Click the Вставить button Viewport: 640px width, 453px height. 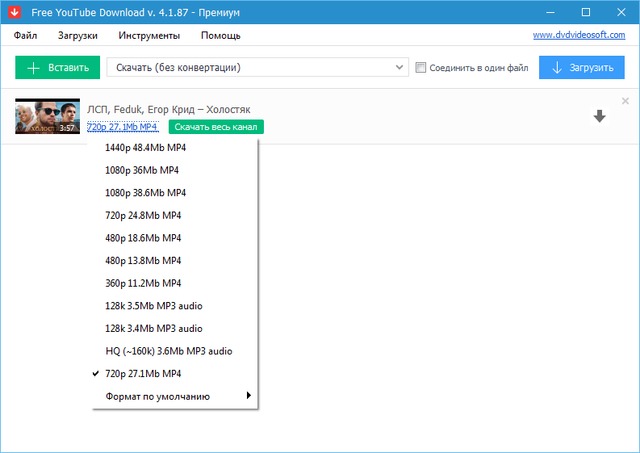point(58,67)
